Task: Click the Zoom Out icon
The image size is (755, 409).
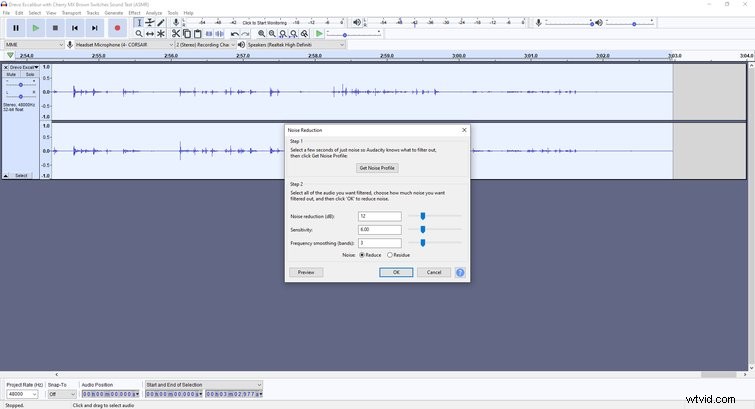Action: click(272, 34)
